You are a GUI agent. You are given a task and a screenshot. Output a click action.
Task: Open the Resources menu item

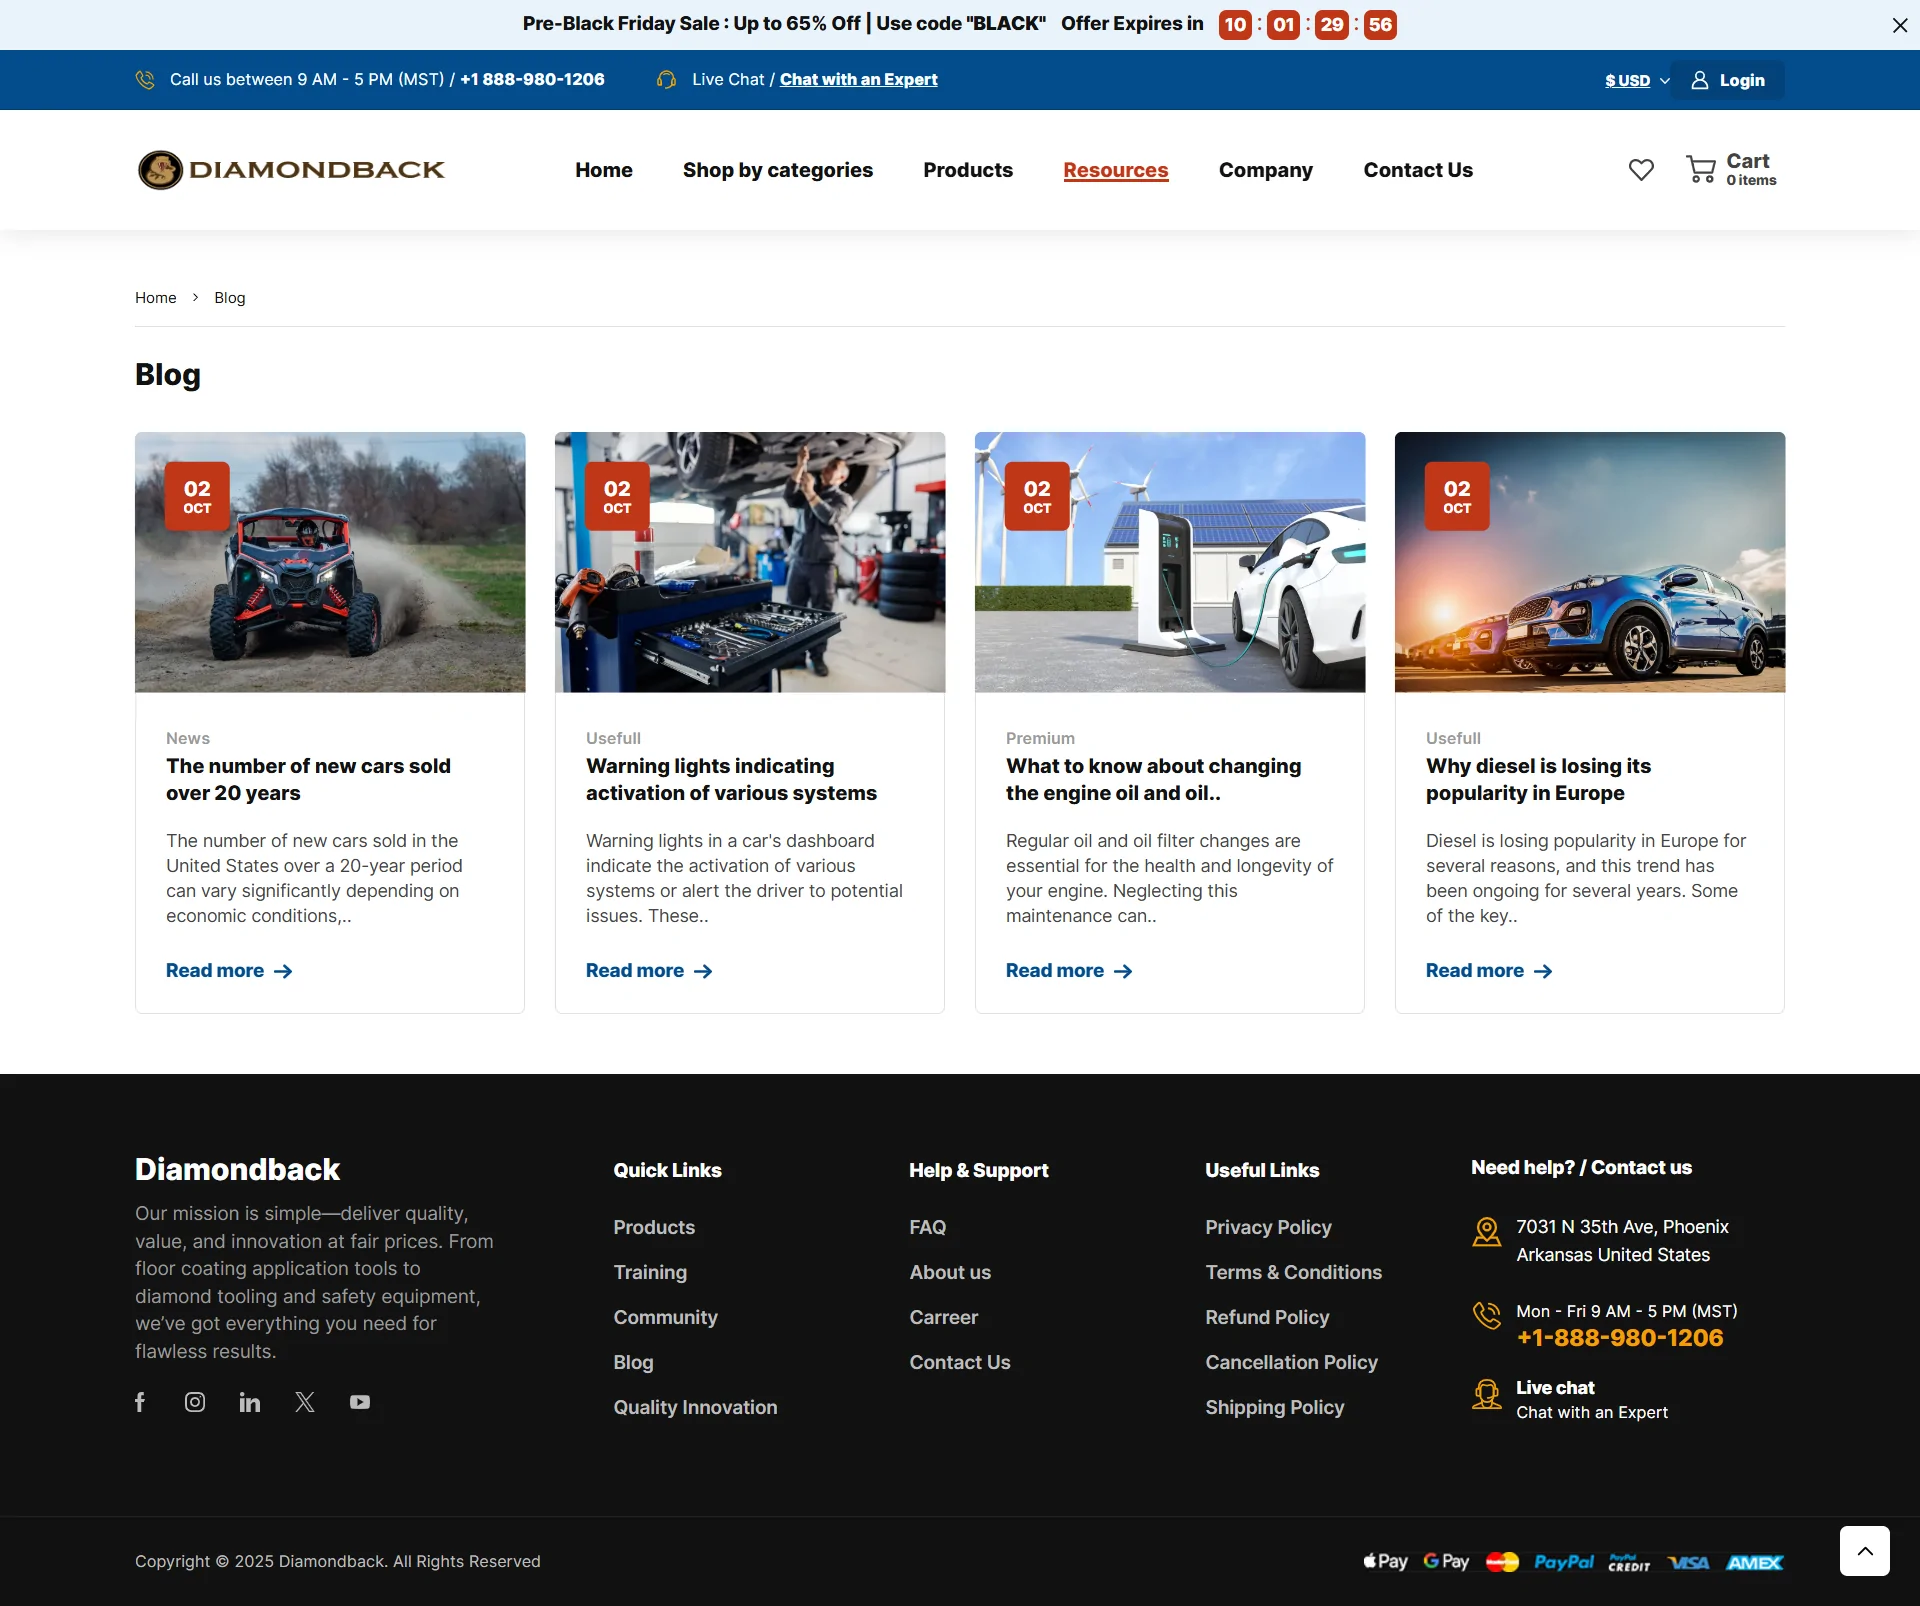click(1116, 170)
